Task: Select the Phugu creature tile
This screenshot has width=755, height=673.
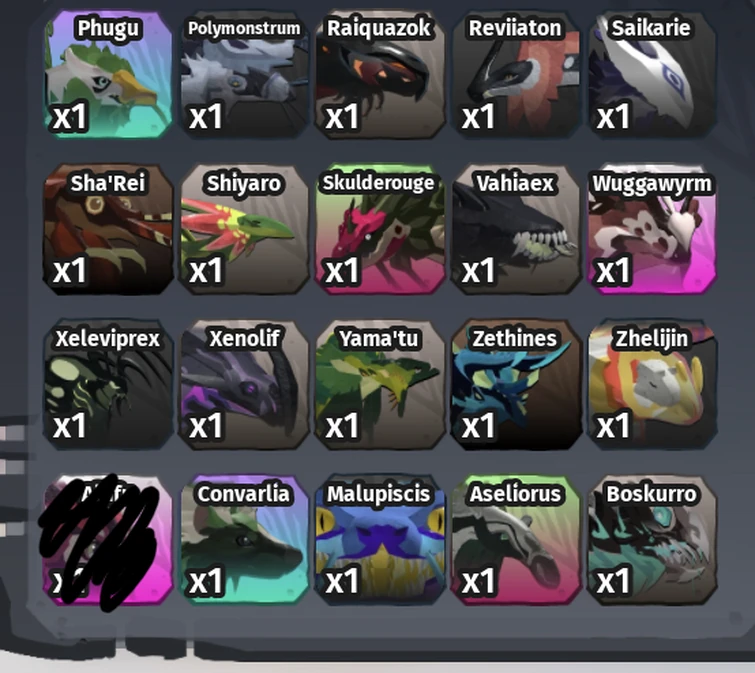Action: pyautogui.click(x=108, y=75)
